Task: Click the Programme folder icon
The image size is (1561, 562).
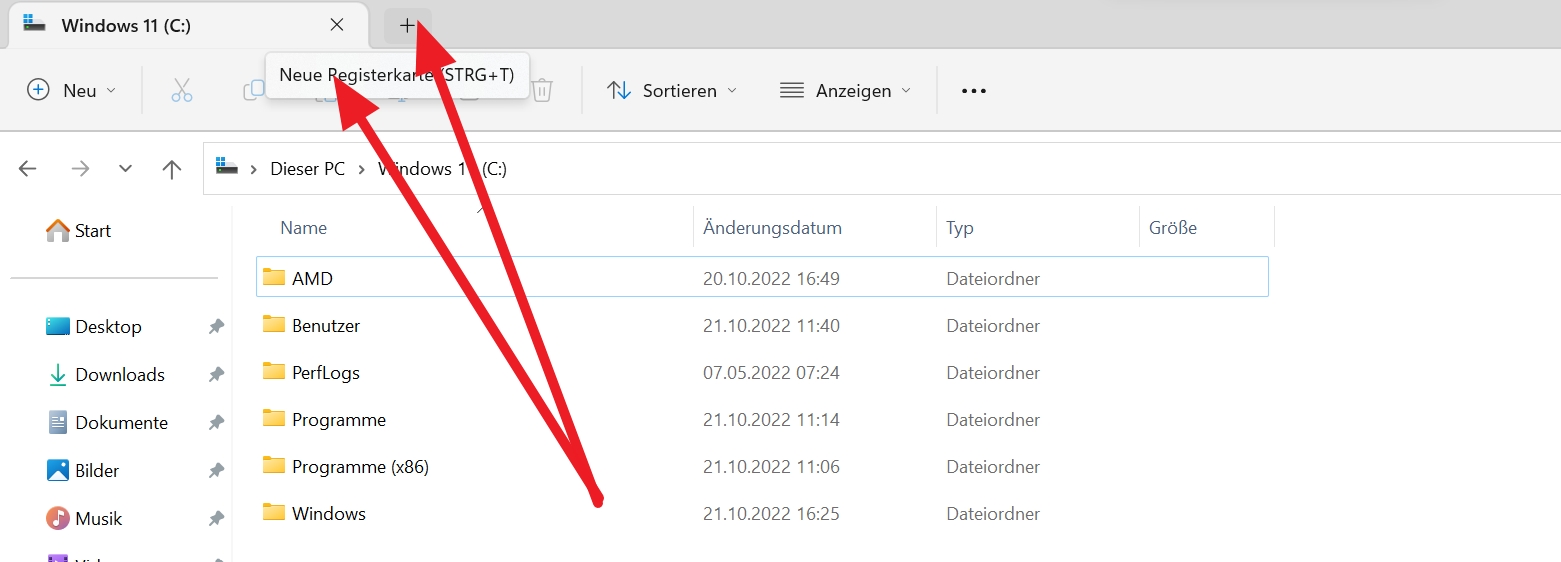Action: tap(274, 418)
